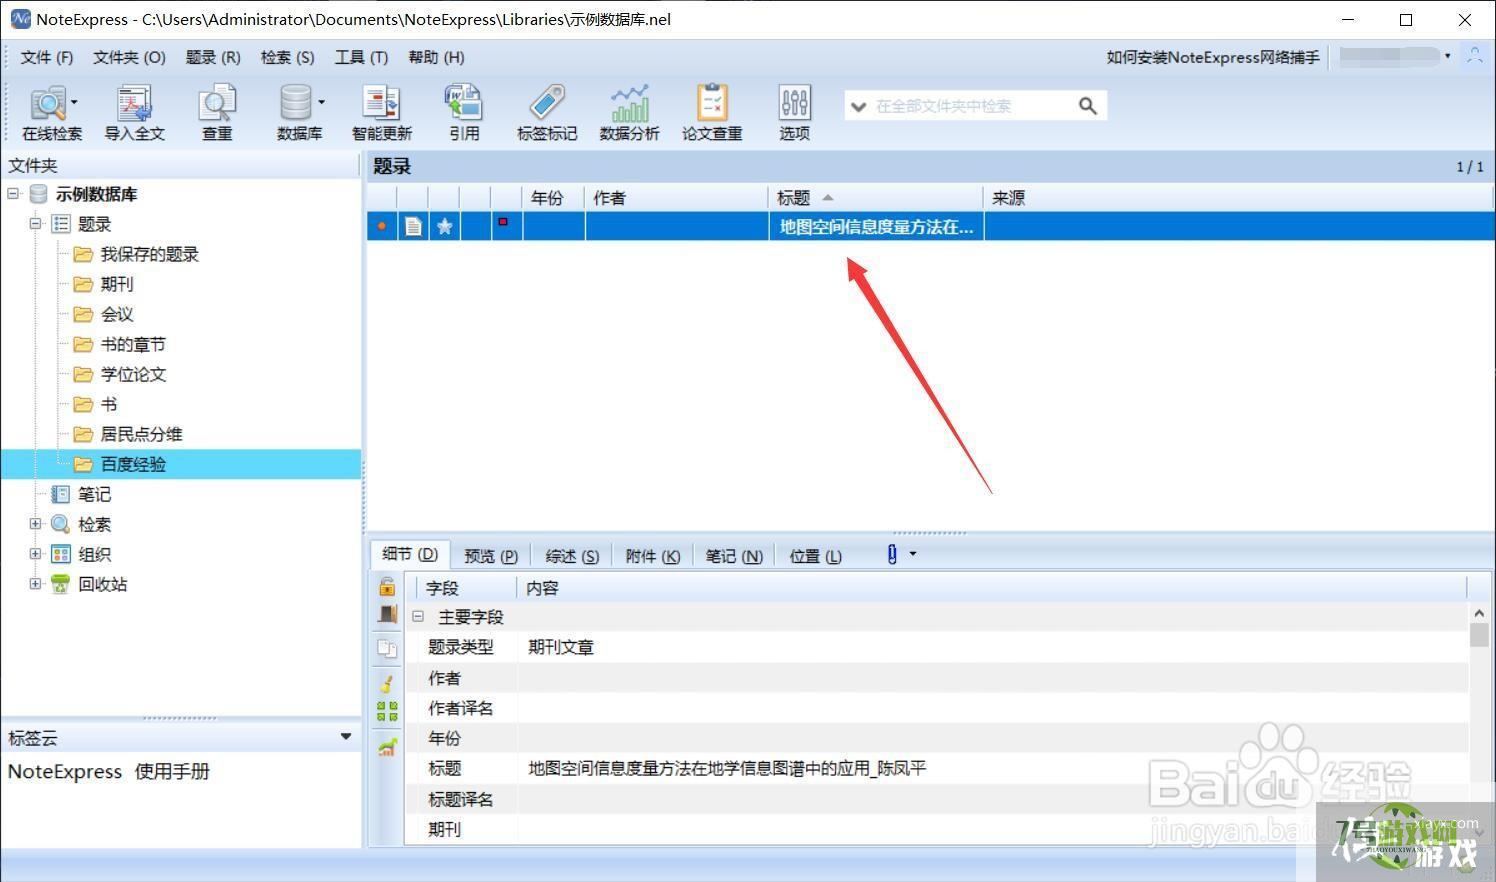
Task: Collapse the 示例数据库 tree node
Action: [x=13, y=194]
